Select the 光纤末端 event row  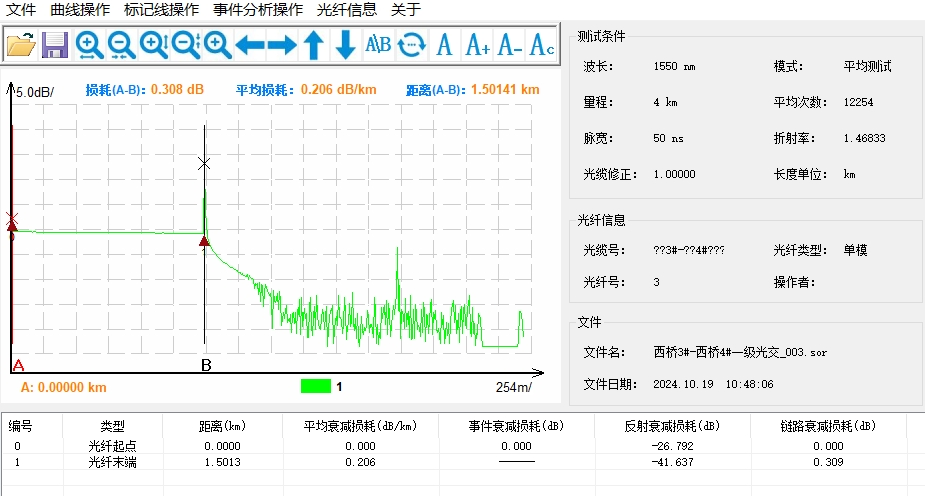pyautogui.click(x=112, y=462)
